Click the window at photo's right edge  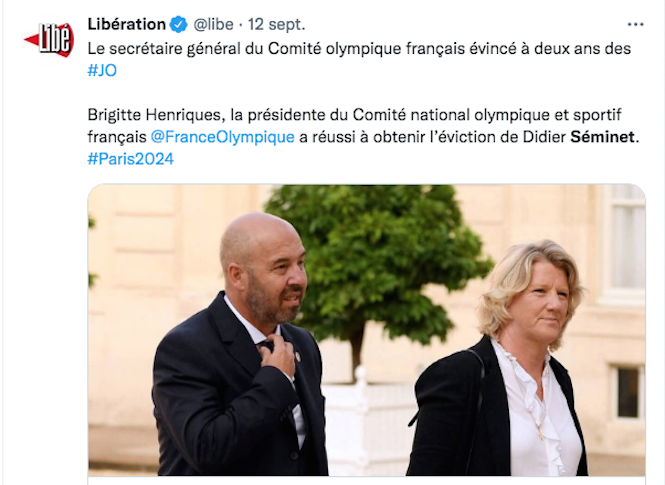[623, 244]
